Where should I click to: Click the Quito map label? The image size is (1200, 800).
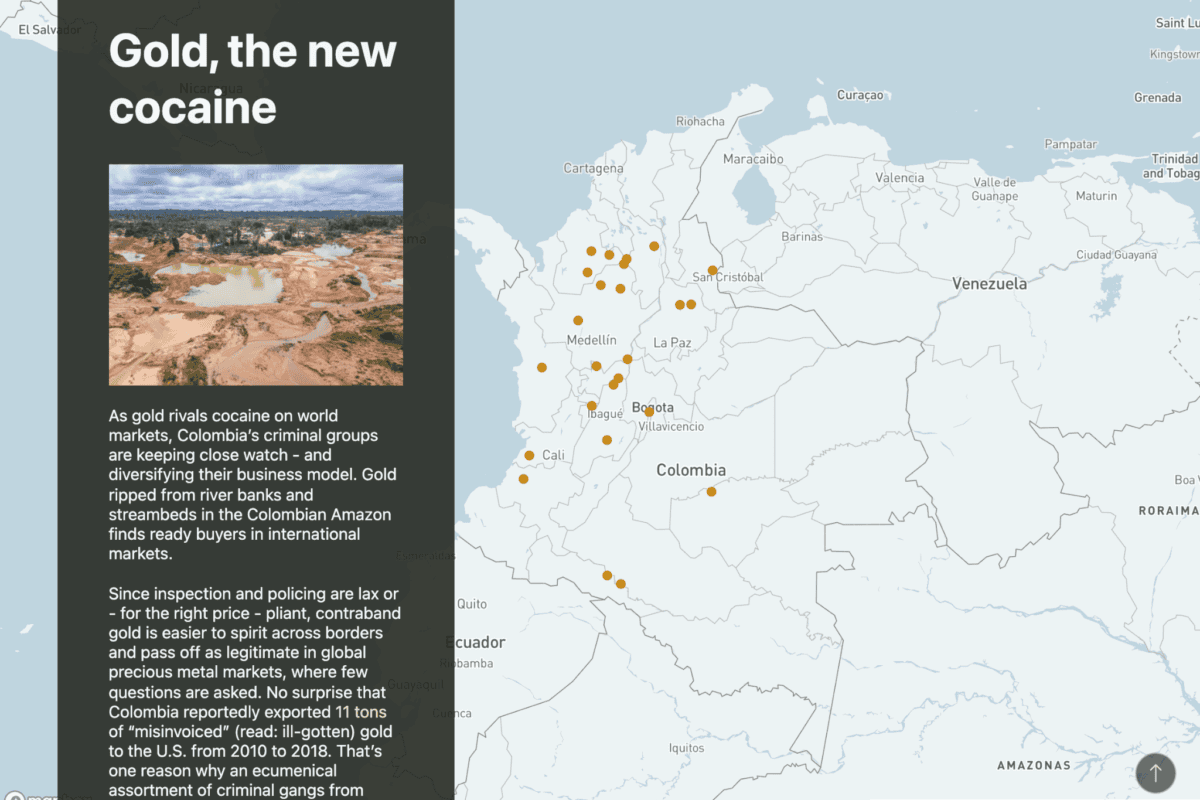point(472,604)
